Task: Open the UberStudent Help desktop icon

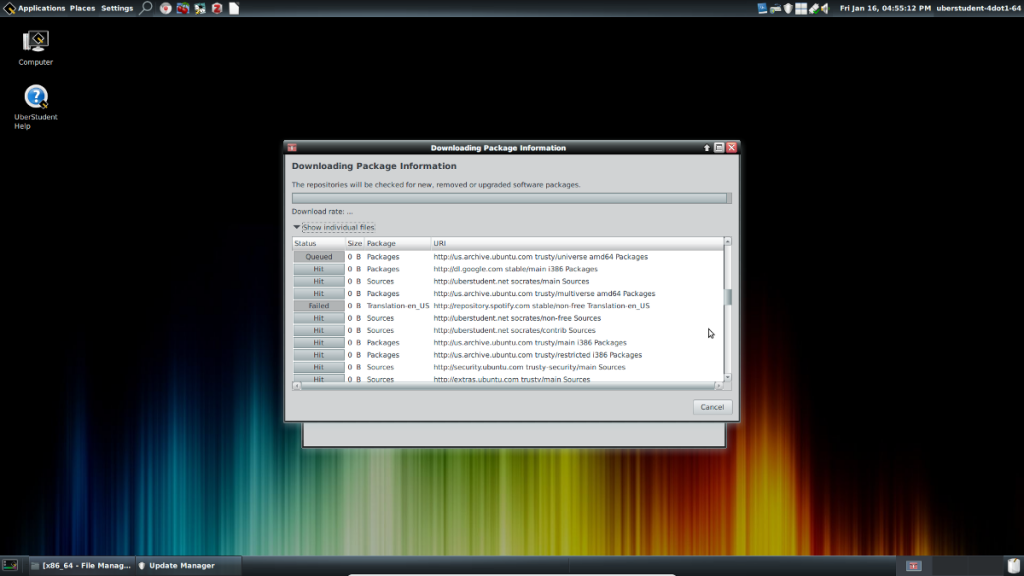Action: tap(36, 98)
